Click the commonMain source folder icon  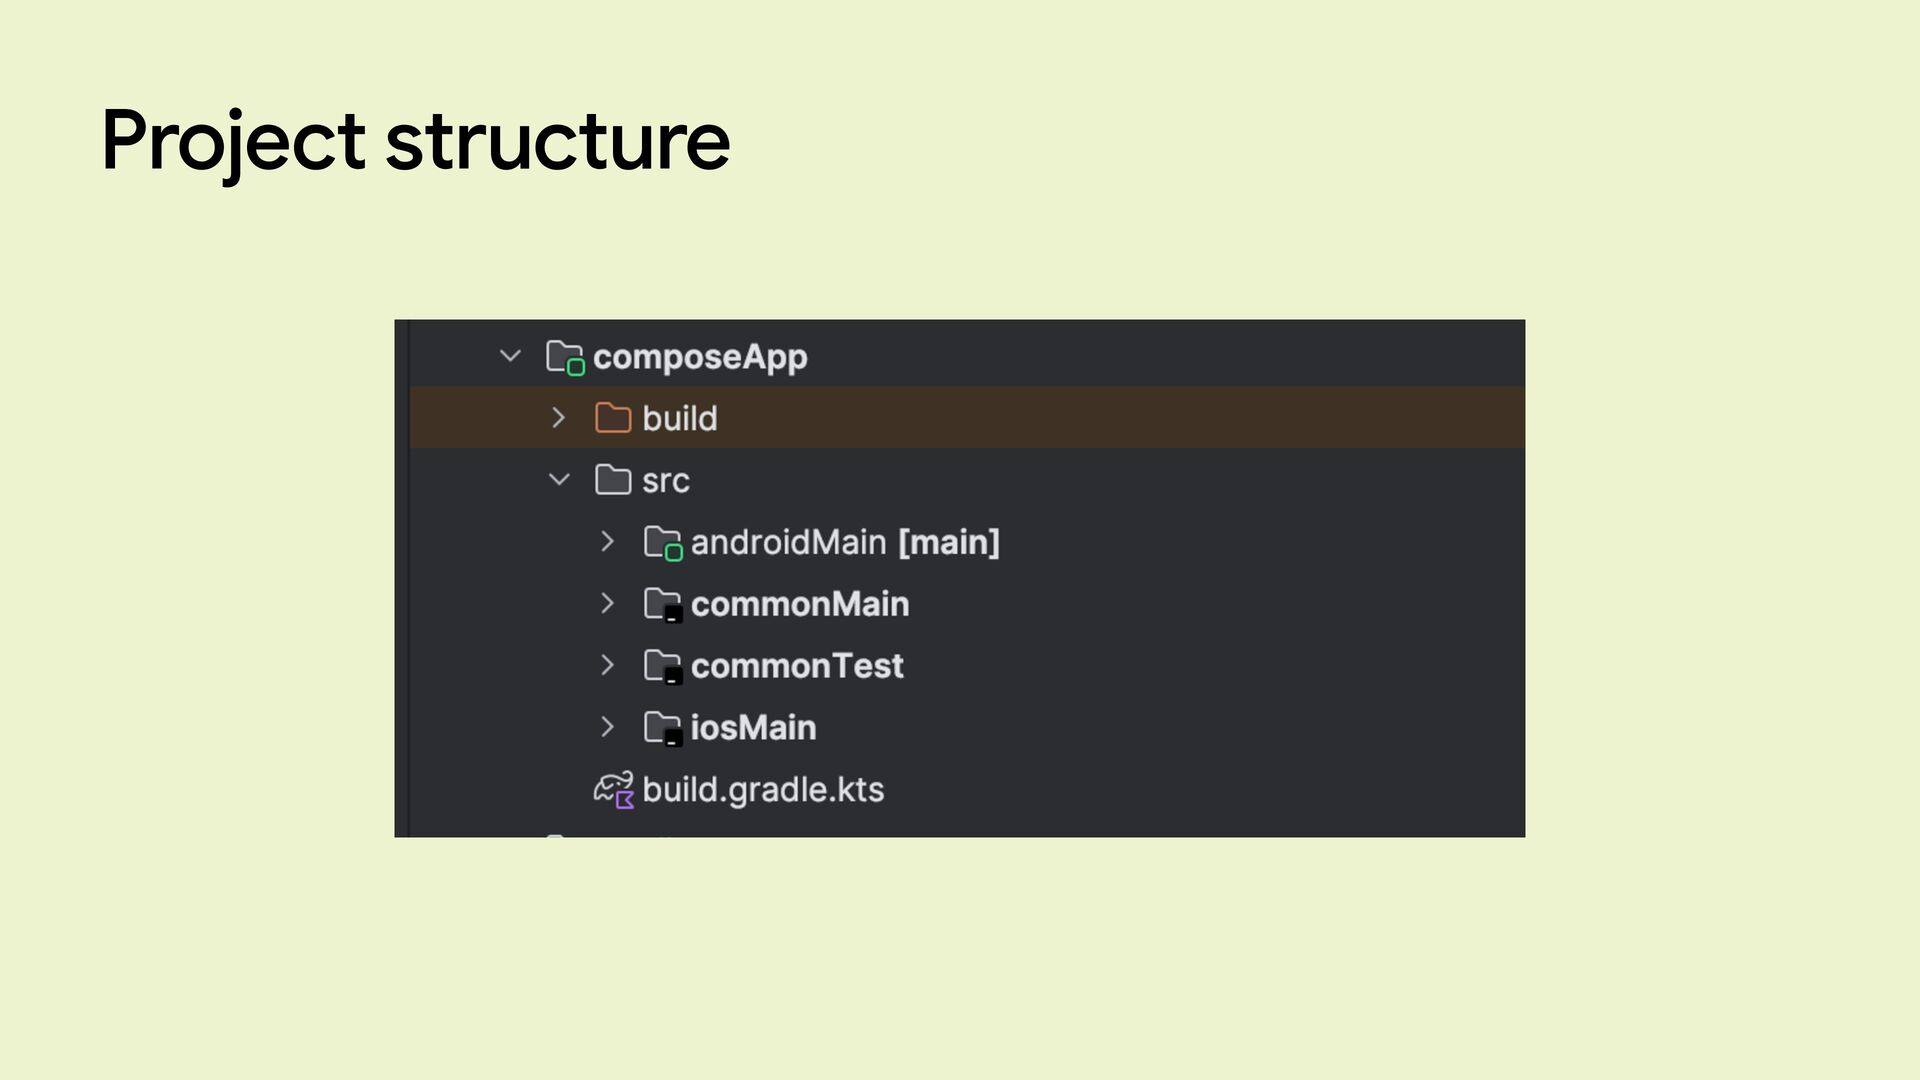(x=662, y=604)
